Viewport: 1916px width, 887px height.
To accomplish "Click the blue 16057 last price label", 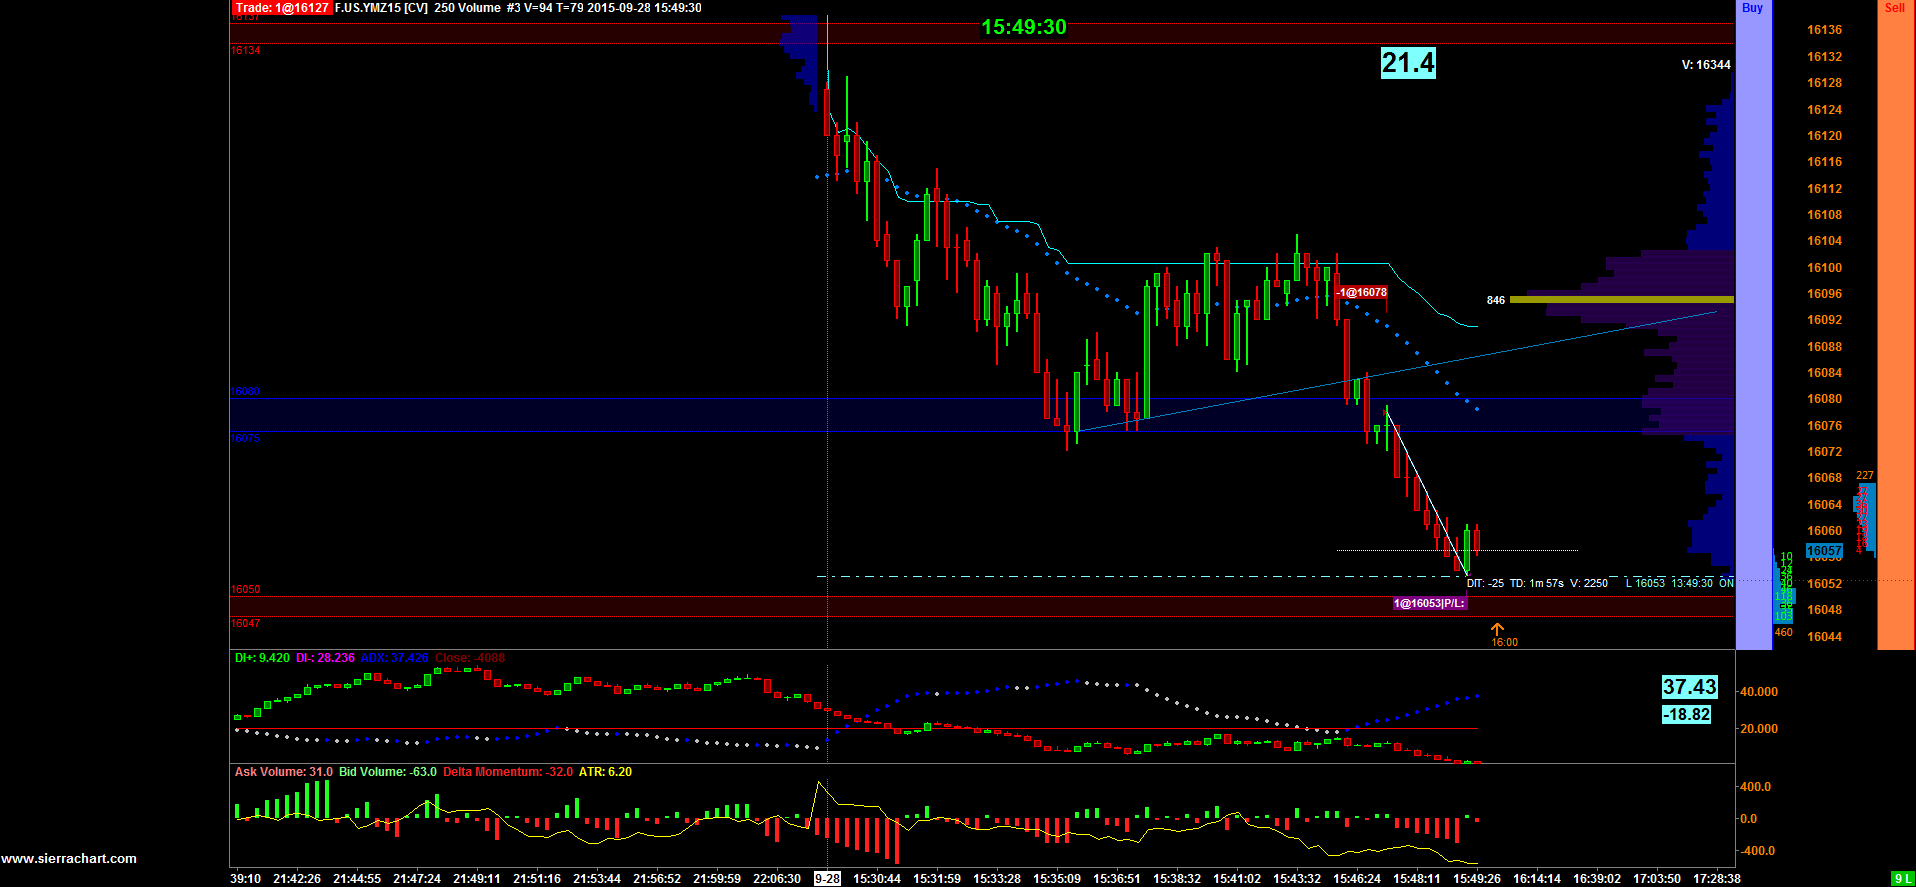I will (1824, 551).
